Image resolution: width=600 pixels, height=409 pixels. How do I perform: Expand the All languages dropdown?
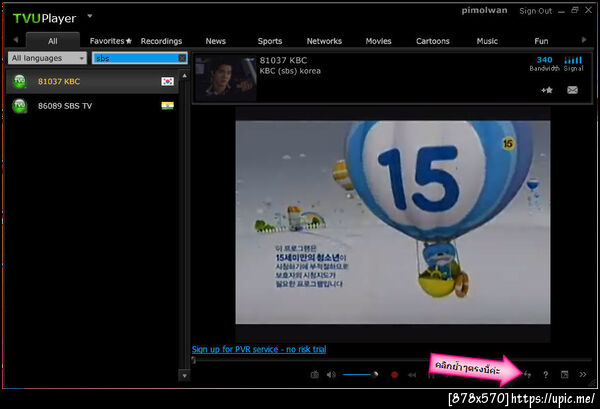point(47,58)
